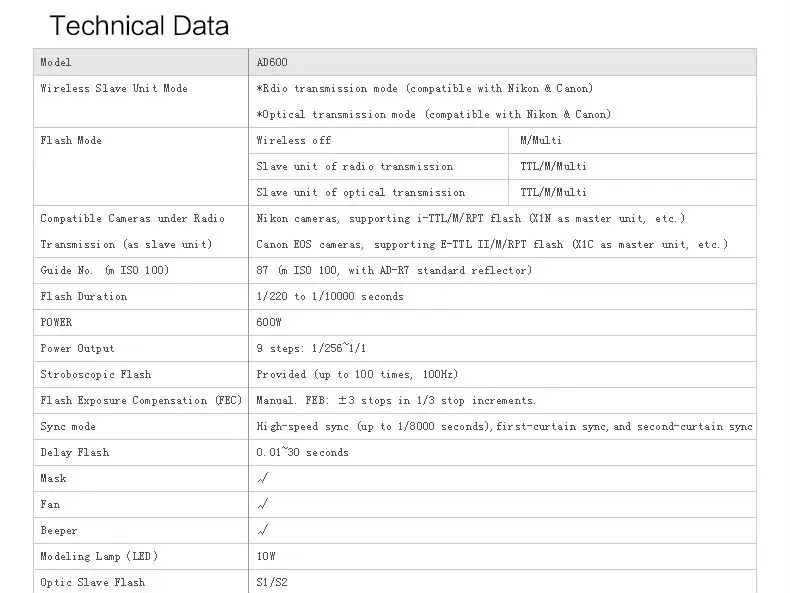Select the 9 steps power output value

(311, 348)
